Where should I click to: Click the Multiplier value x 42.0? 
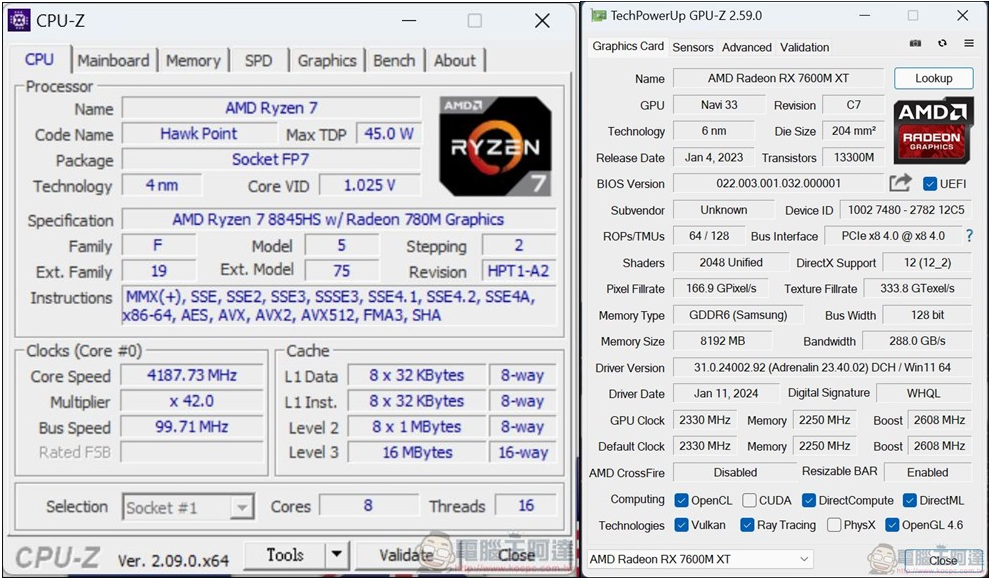[192, 401]
